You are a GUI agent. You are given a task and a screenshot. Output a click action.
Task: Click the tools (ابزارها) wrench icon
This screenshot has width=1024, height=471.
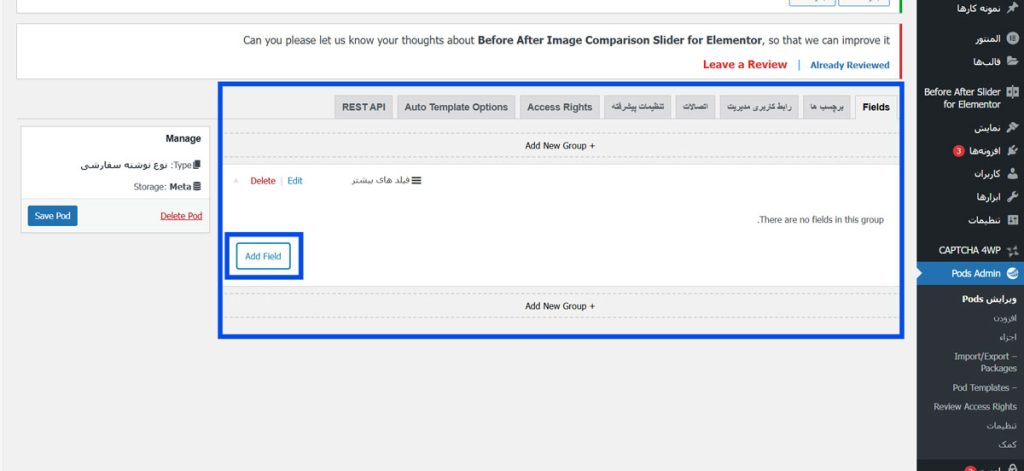coord(1012,197)
